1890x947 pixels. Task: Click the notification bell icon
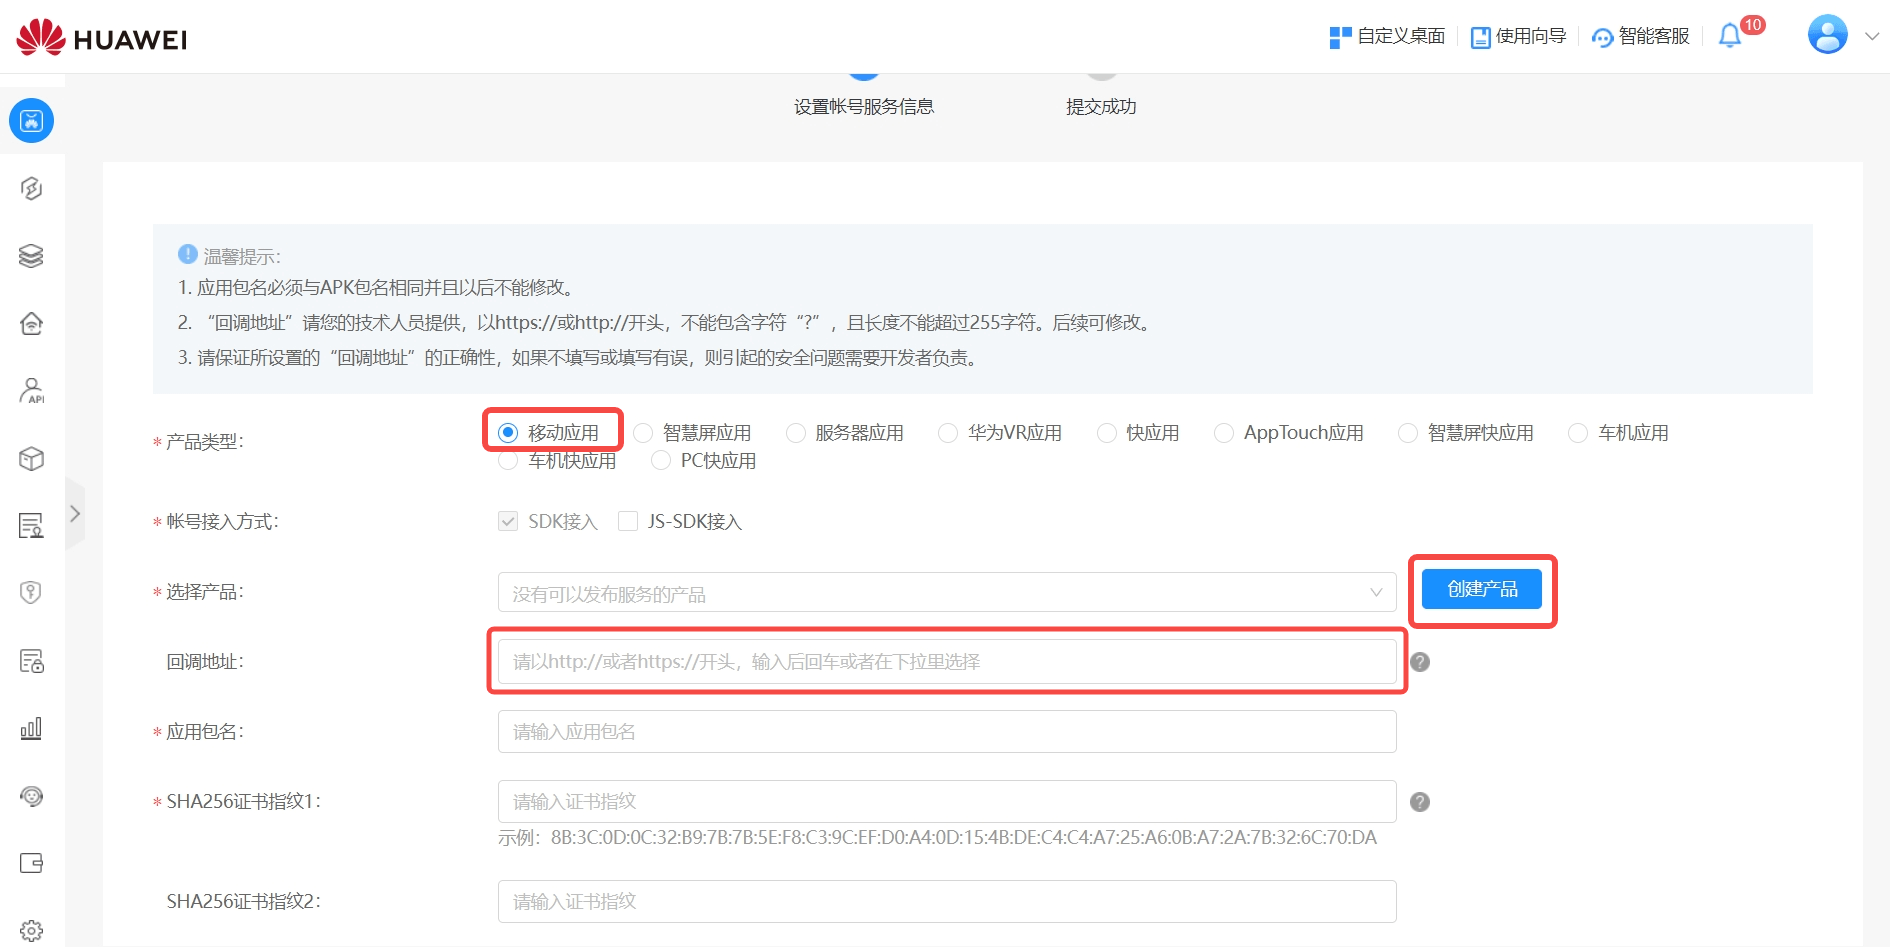(x=1730, y=37)
